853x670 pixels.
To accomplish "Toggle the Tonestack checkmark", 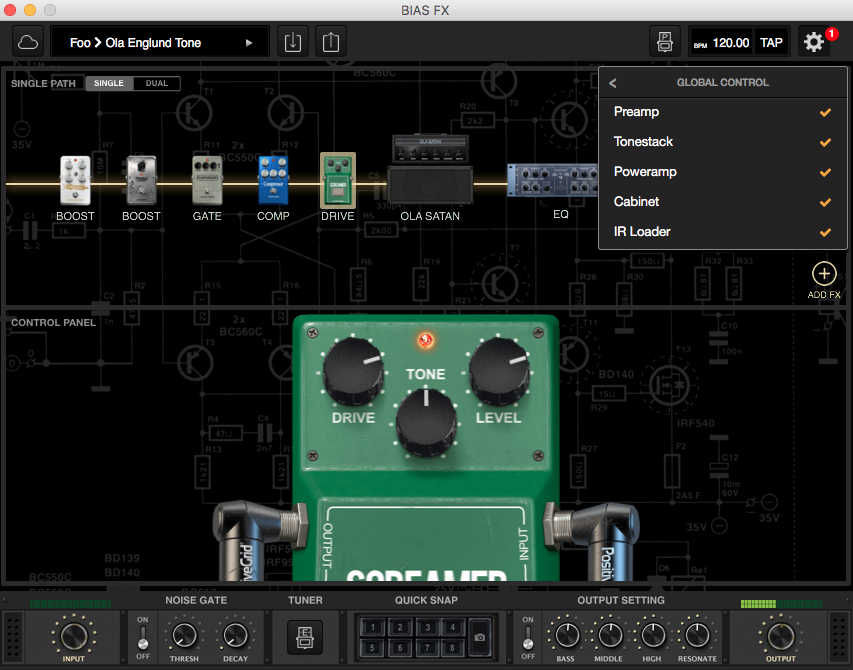I will click(x=825, y=142).
